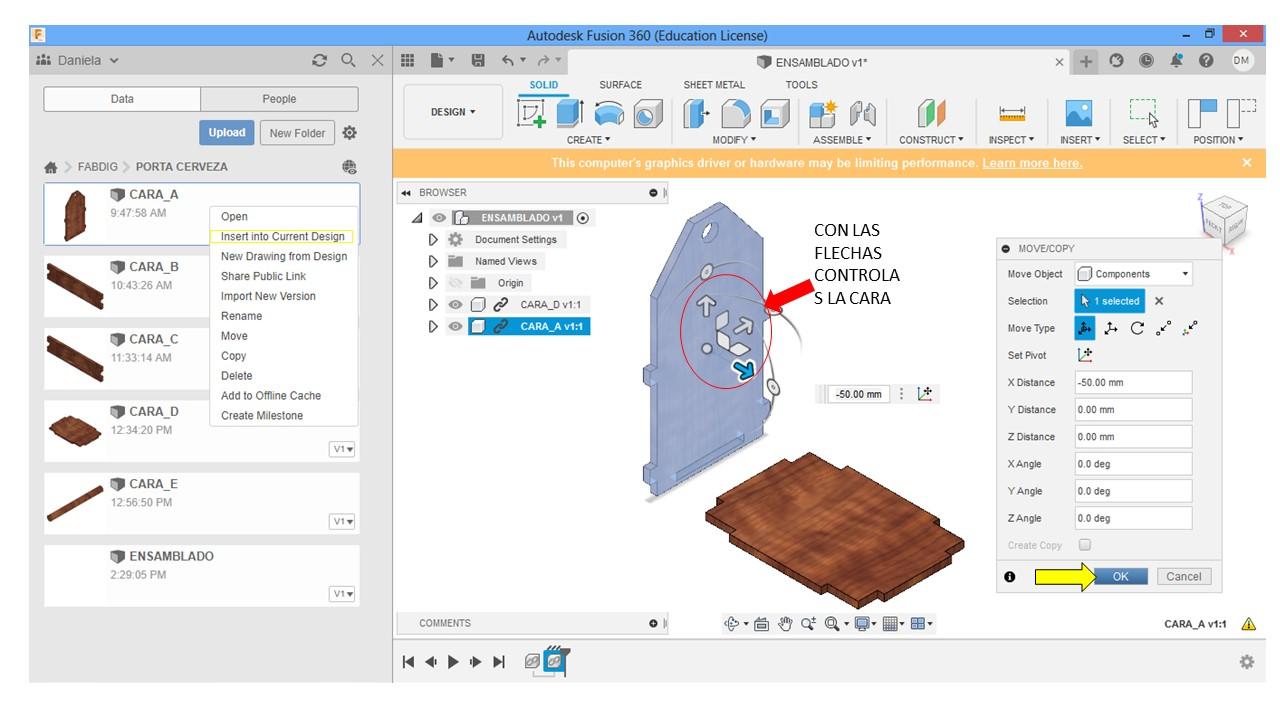Click the New Component icon
Screen dimensions: 1280x720
coord(823,114)
